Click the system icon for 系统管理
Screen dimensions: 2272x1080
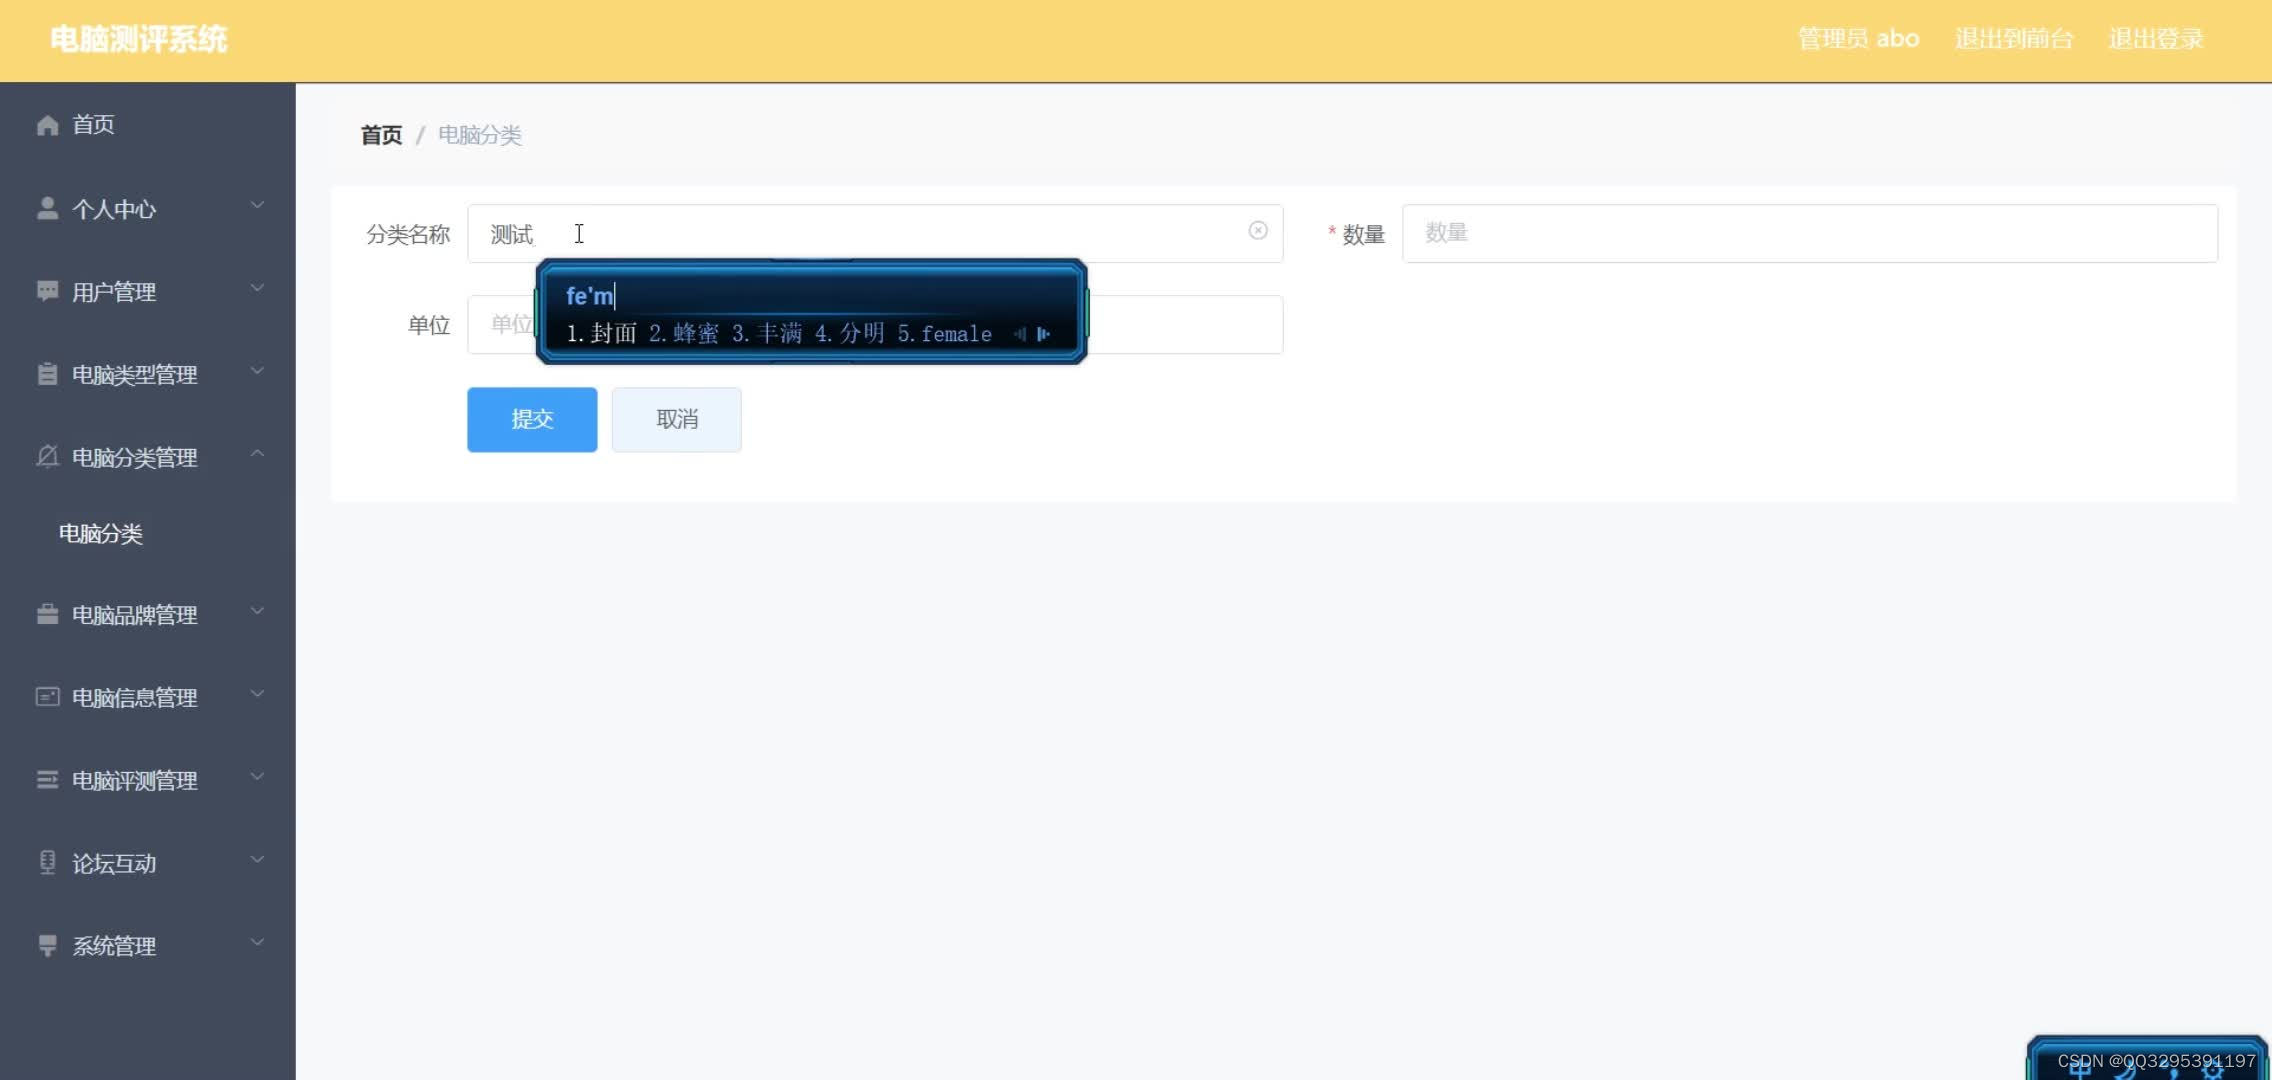point(47,946)
